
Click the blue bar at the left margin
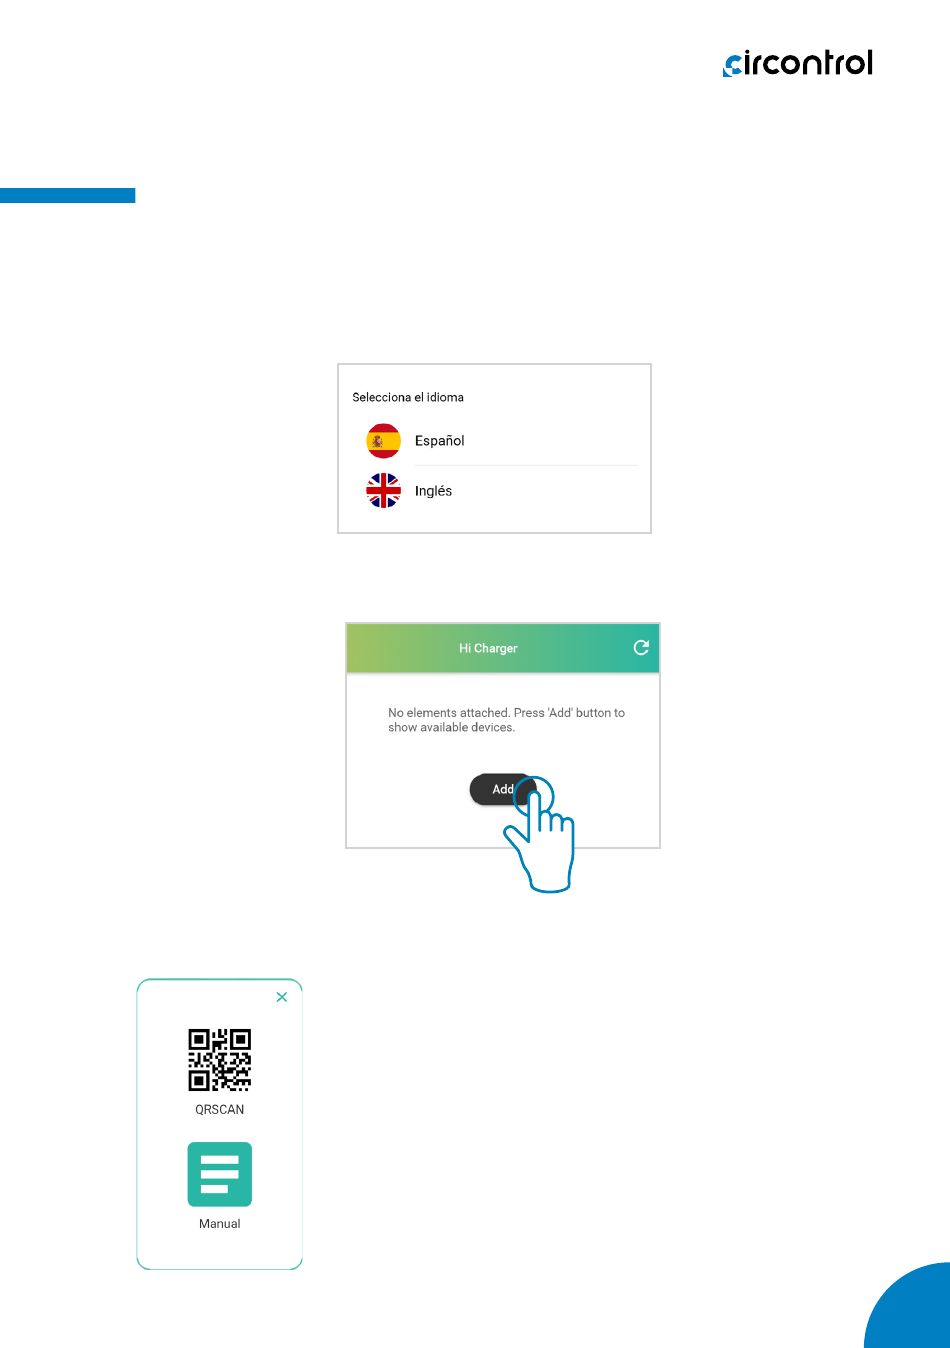click(67, 195)
